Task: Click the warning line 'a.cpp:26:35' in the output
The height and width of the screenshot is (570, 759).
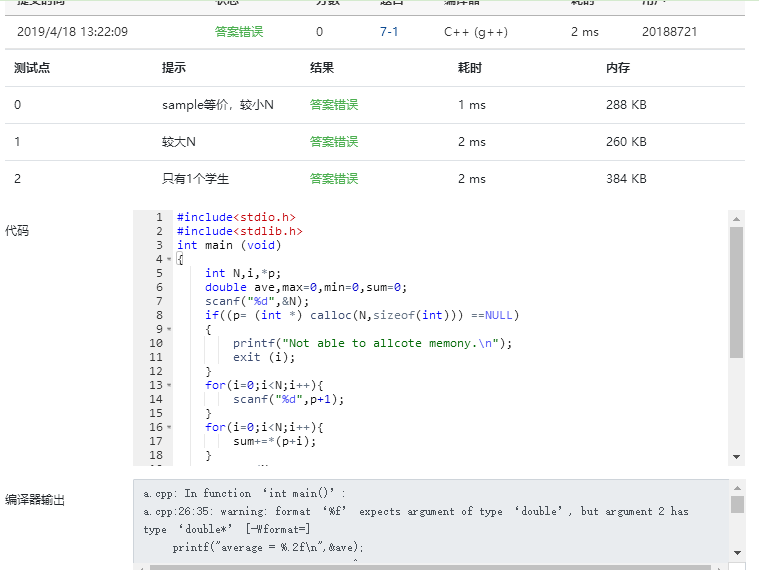Action: point(416,511)
